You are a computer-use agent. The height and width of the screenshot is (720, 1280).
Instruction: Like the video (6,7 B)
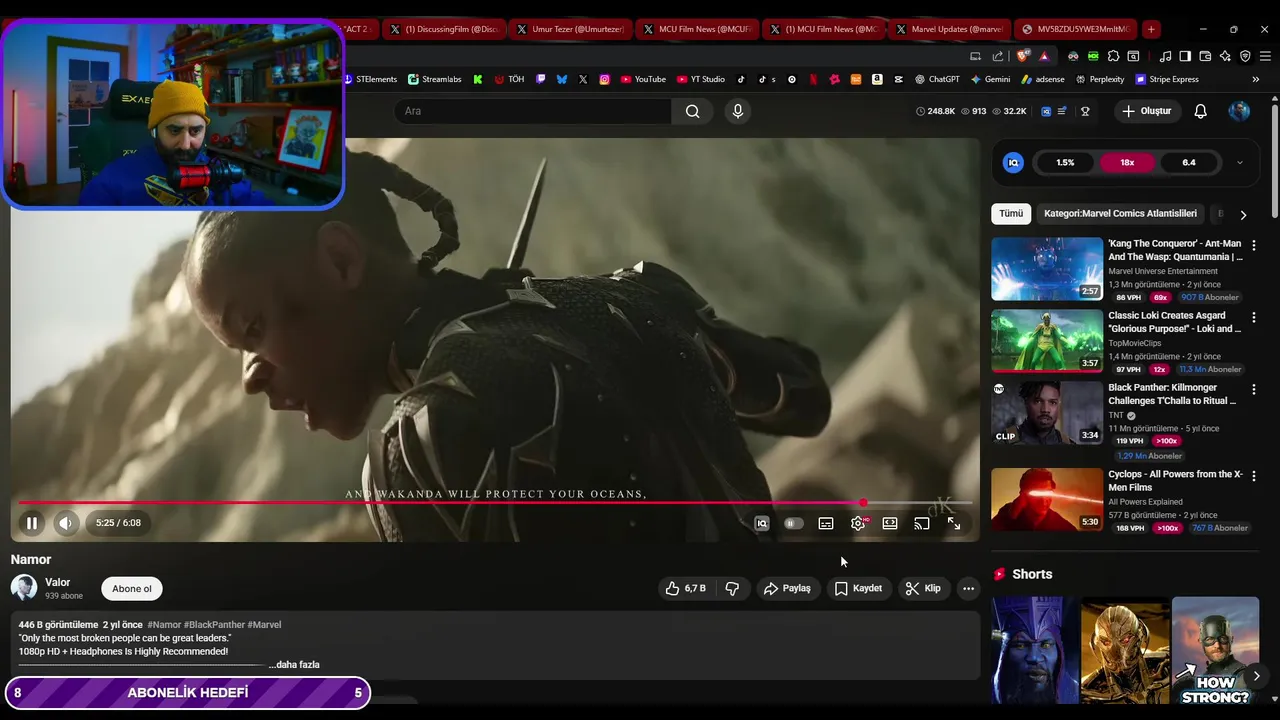pyautogui.click(x=687, y=589)
